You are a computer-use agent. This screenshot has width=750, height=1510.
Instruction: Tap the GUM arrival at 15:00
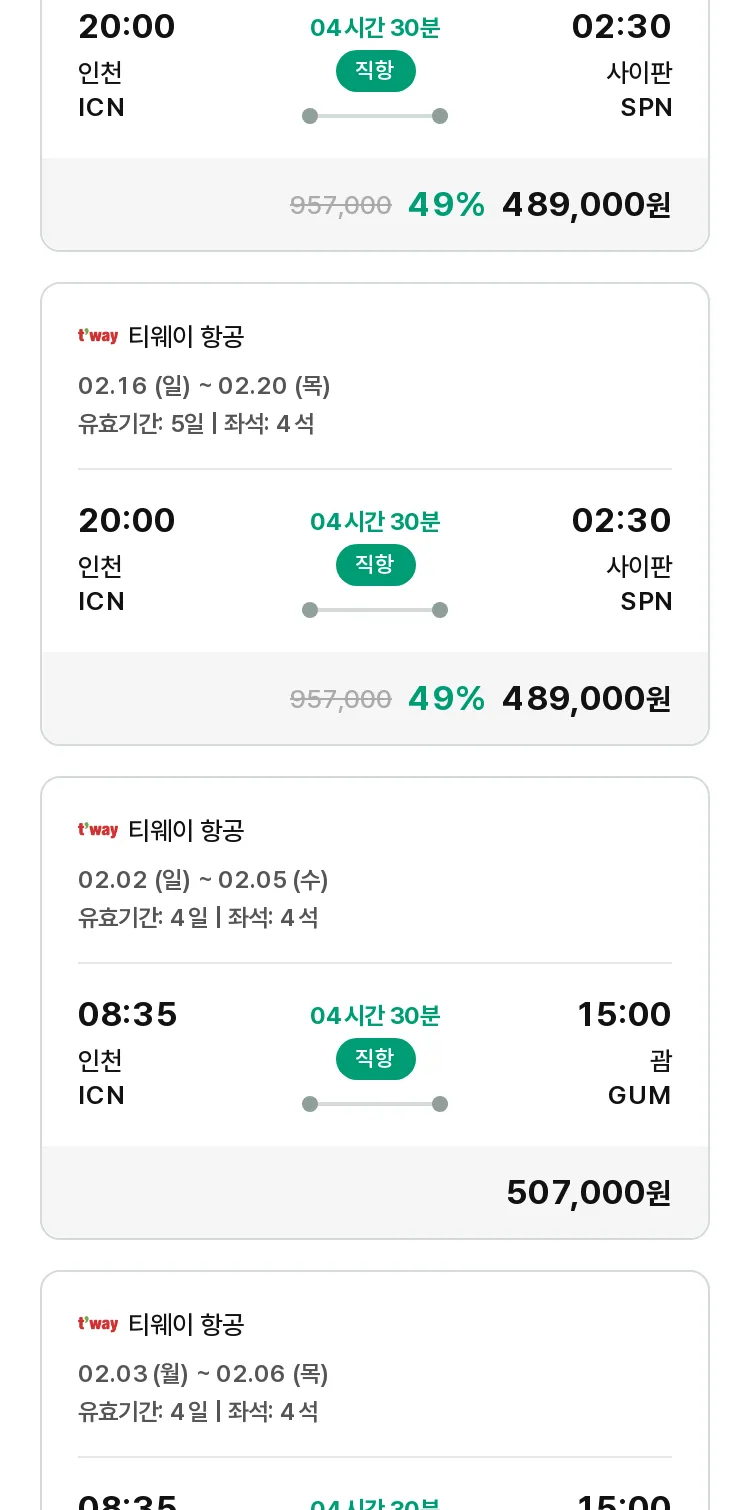coord(640,1096)
